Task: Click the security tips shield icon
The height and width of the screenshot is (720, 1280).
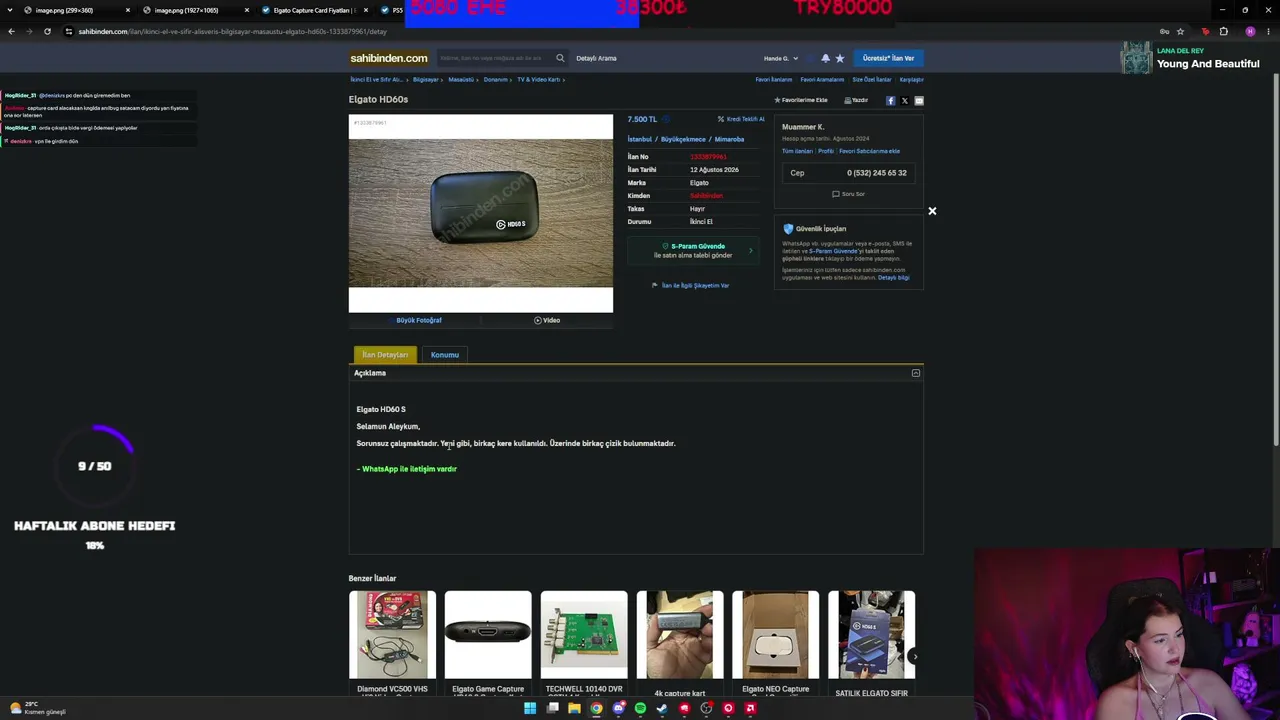Action: (x=788, y=229)
